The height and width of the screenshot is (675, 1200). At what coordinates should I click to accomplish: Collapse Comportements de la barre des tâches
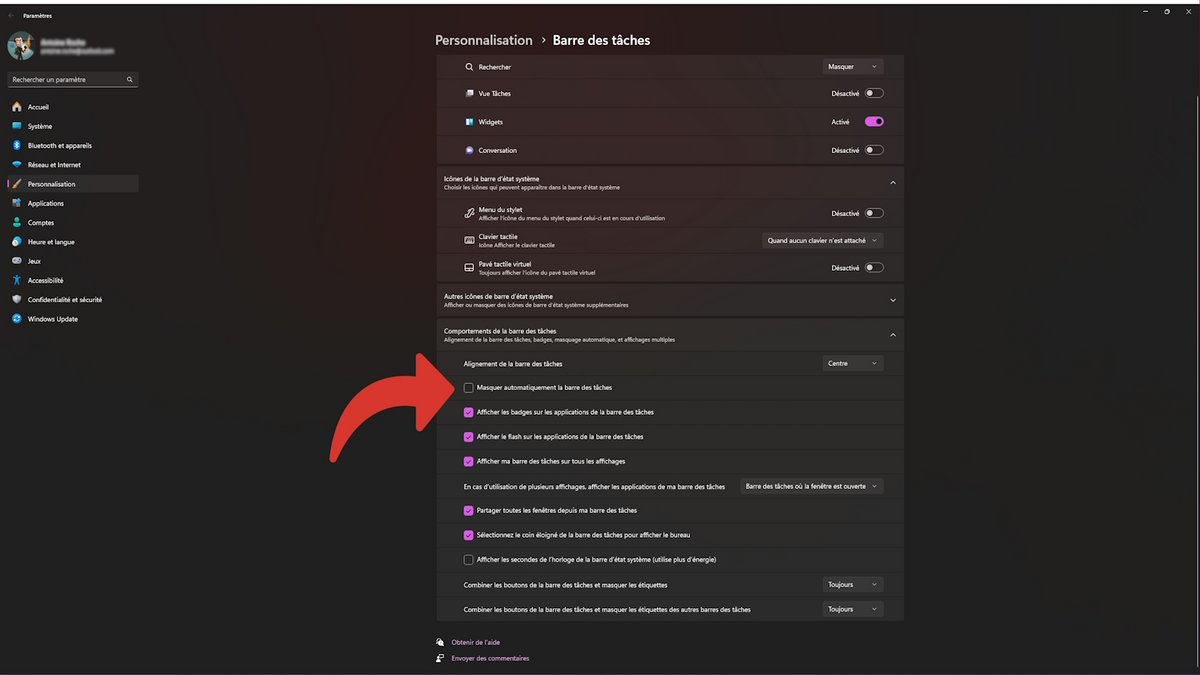point(893,335)
